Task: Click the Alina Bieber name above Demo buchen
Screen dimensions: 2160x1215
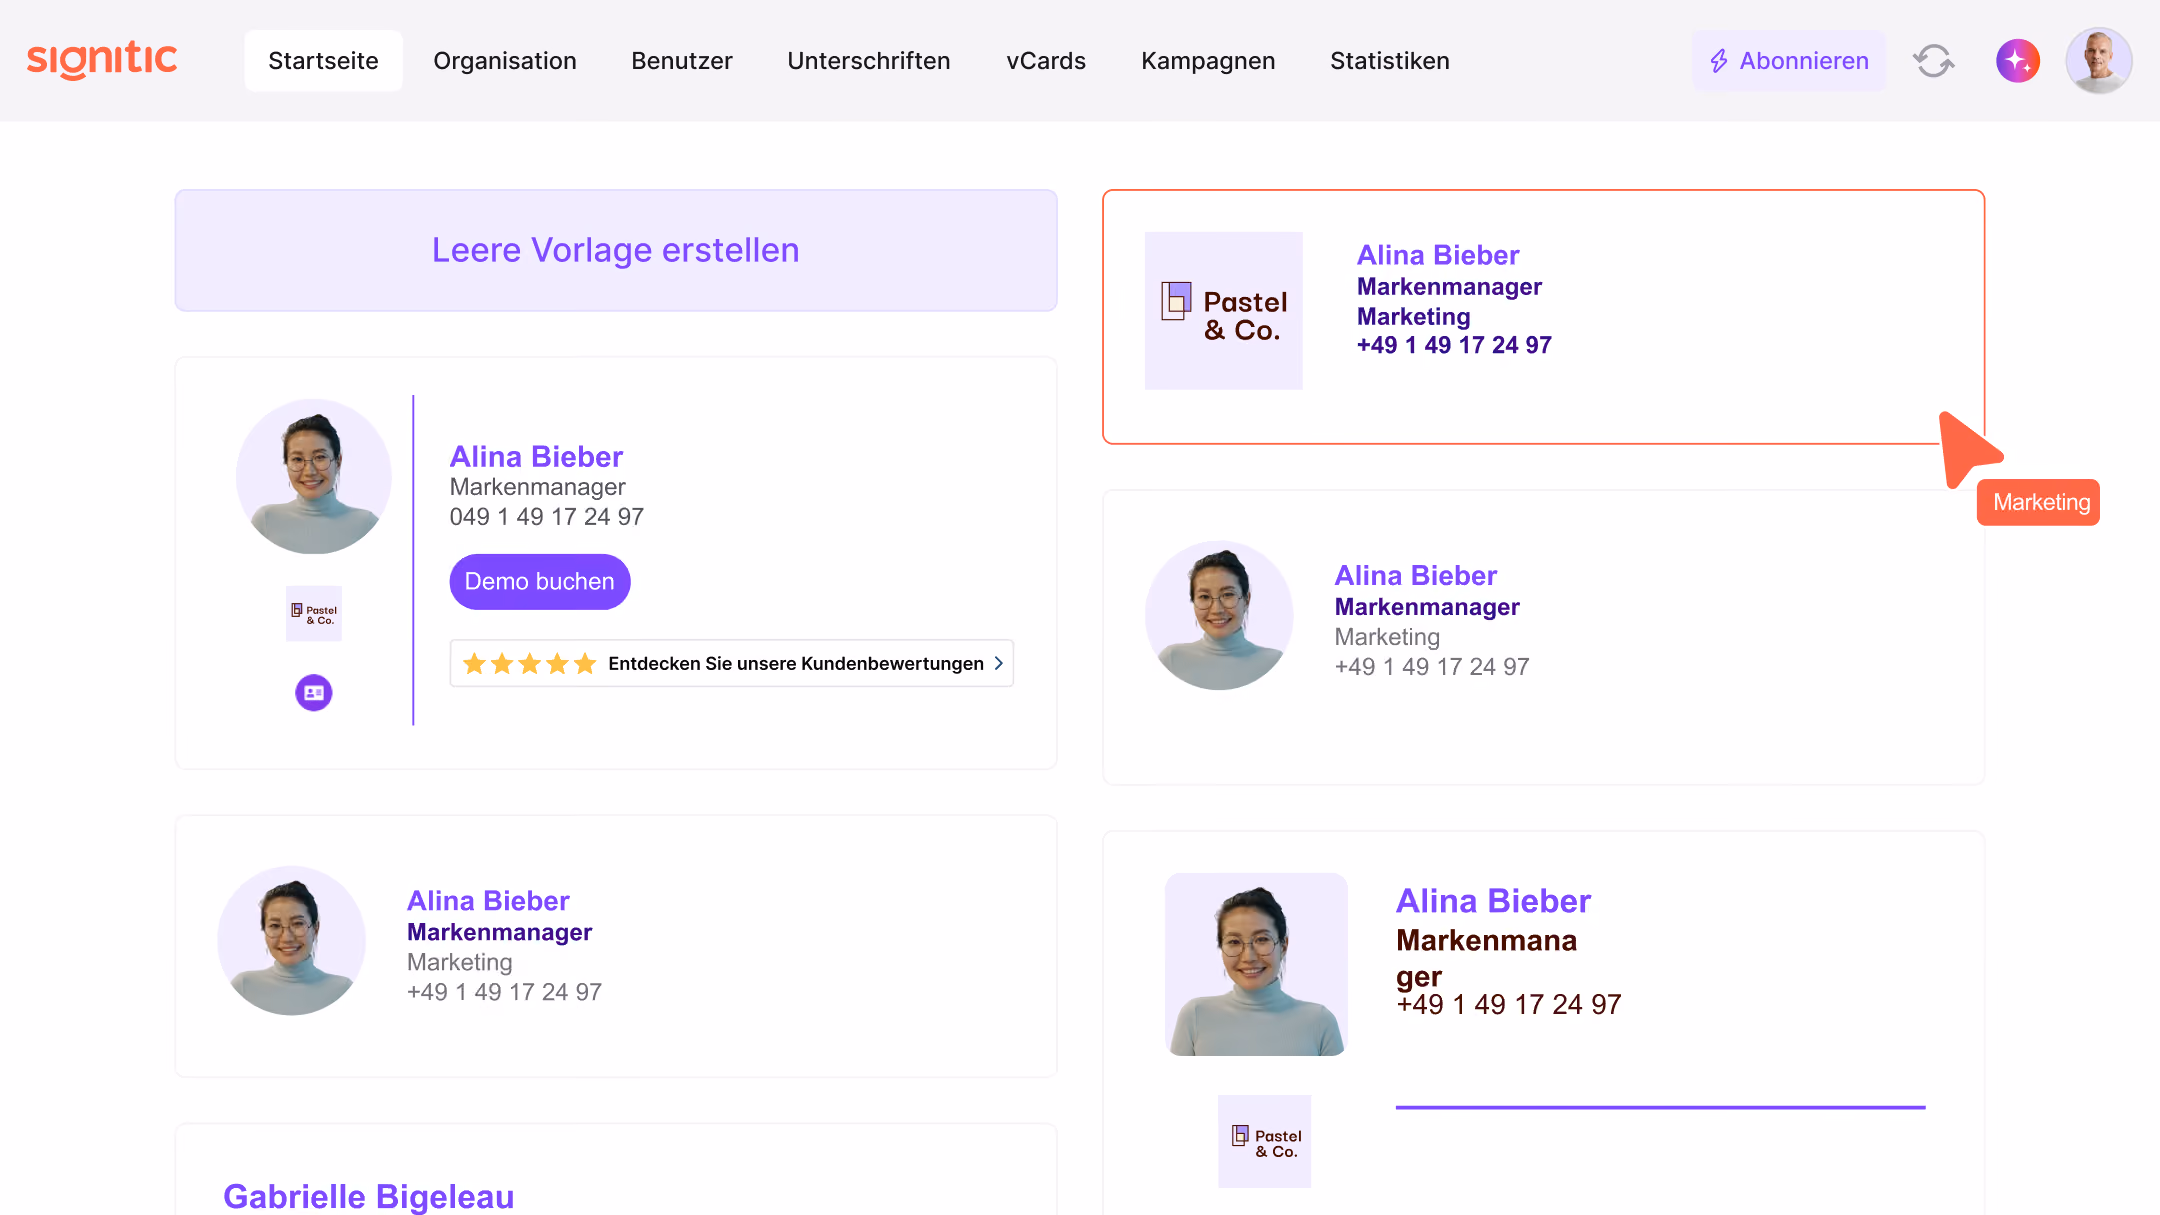Action: (x=536, y=457)
